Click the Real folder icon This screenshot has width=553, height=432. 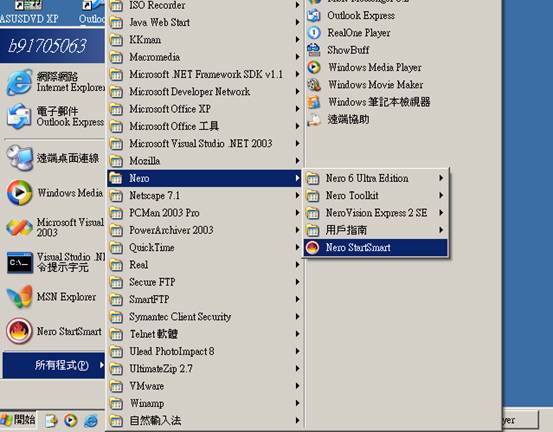[116, 265]
